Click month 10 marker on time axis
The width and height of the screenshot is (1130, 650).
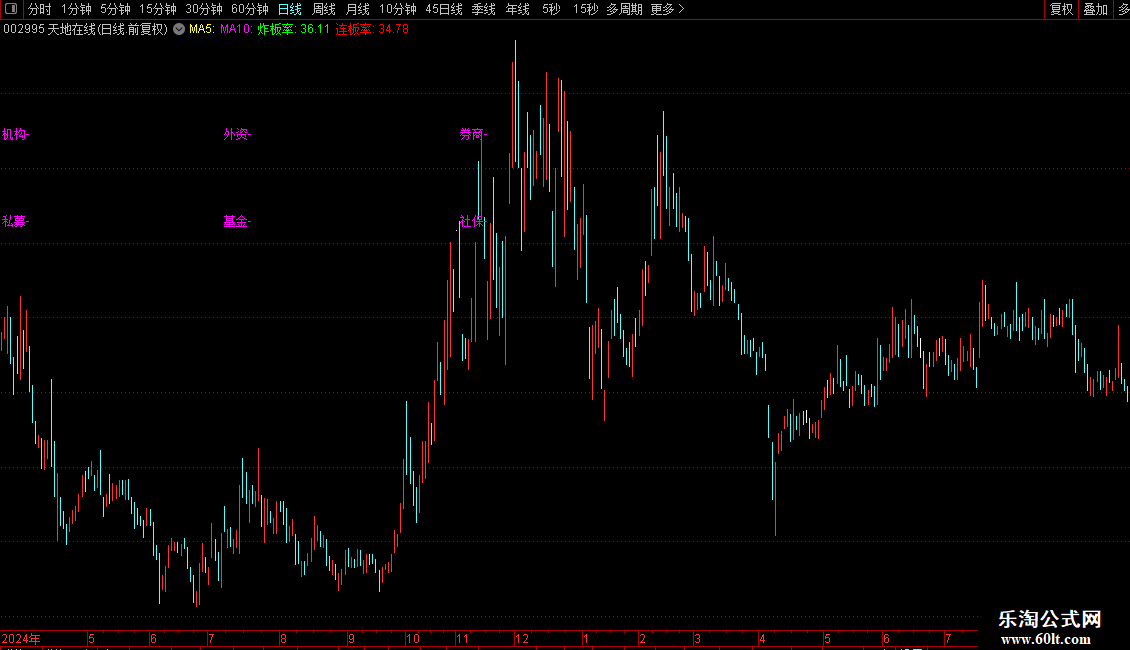(x=412, y=638)
